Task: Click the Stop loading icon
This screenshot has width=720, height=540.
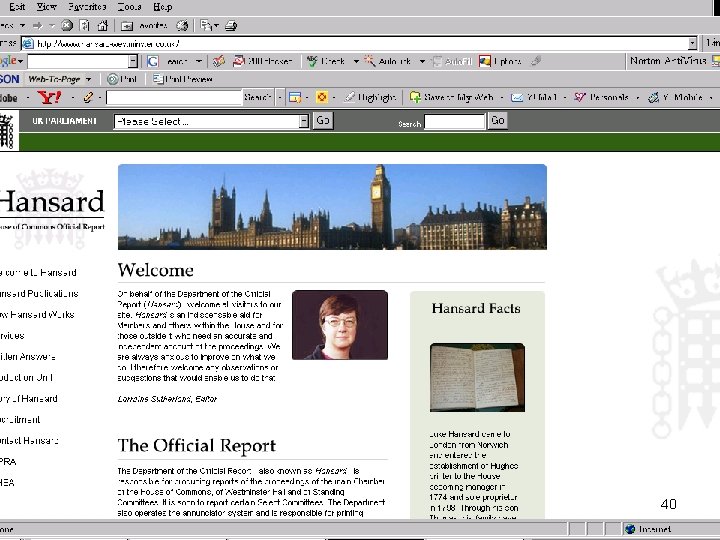Action: click(x=67, y=25)
